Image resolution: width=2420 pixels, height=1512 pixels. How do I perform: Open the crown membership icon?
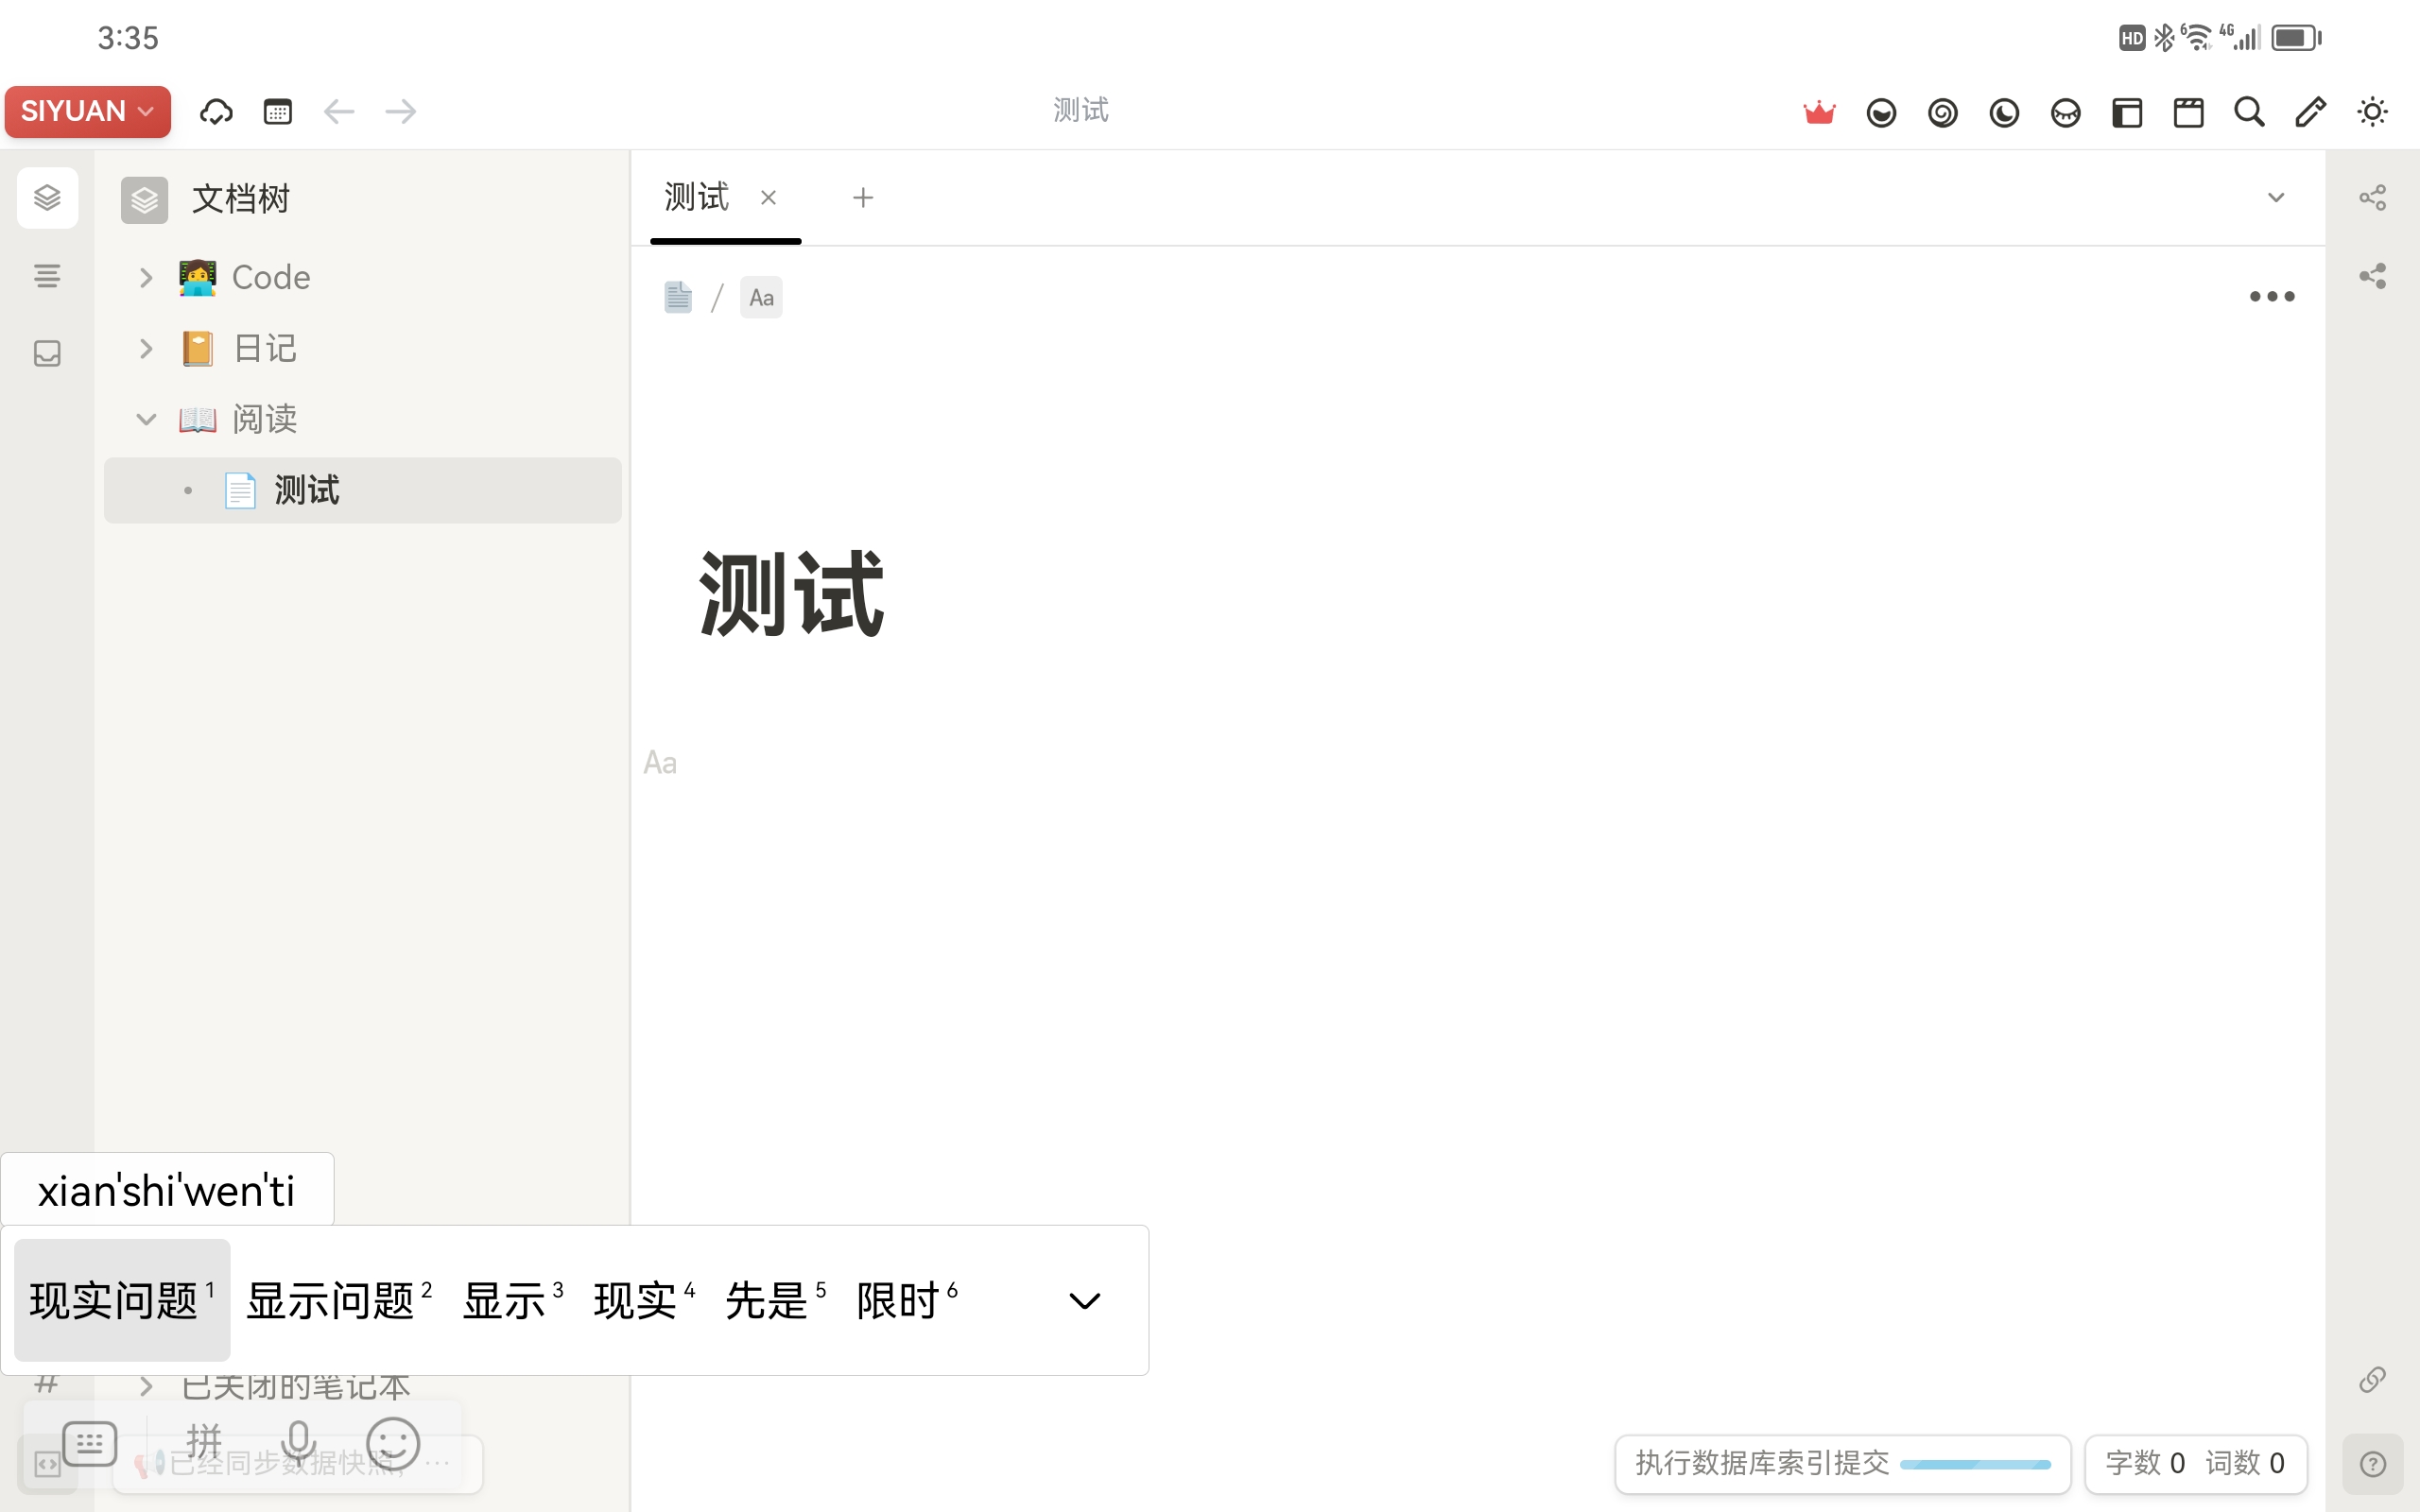click(1819, 111)
